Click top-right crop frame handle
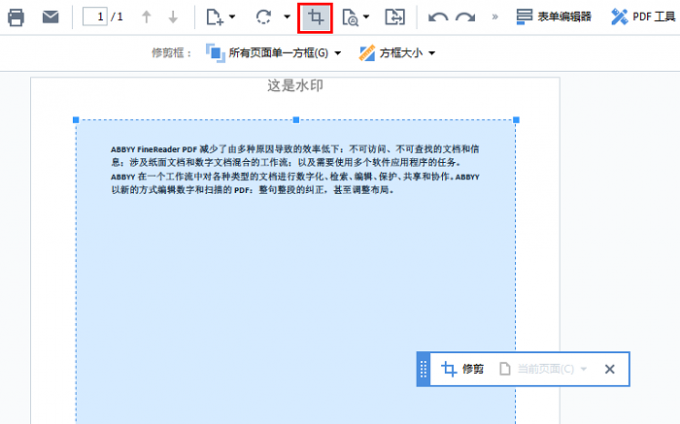The height and width of the screenshot is (424, 680). [516, 120]
